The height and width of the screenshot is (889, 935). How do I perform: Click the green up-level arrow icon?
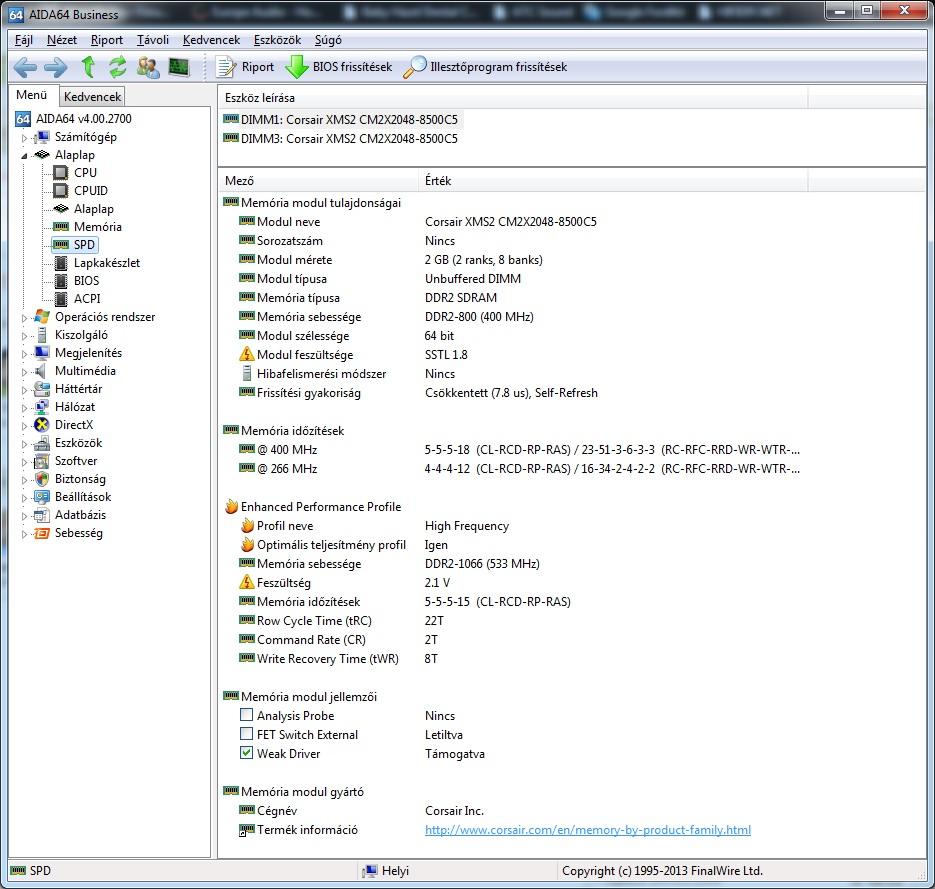(x=88, y=67)
